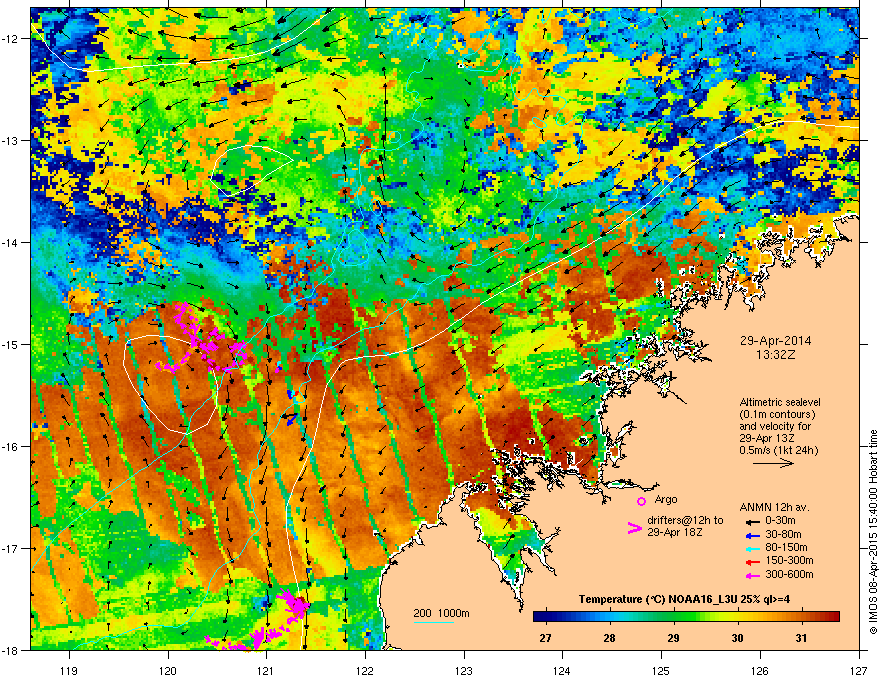Click the latitude axis label -12

[x=11, y=38]
